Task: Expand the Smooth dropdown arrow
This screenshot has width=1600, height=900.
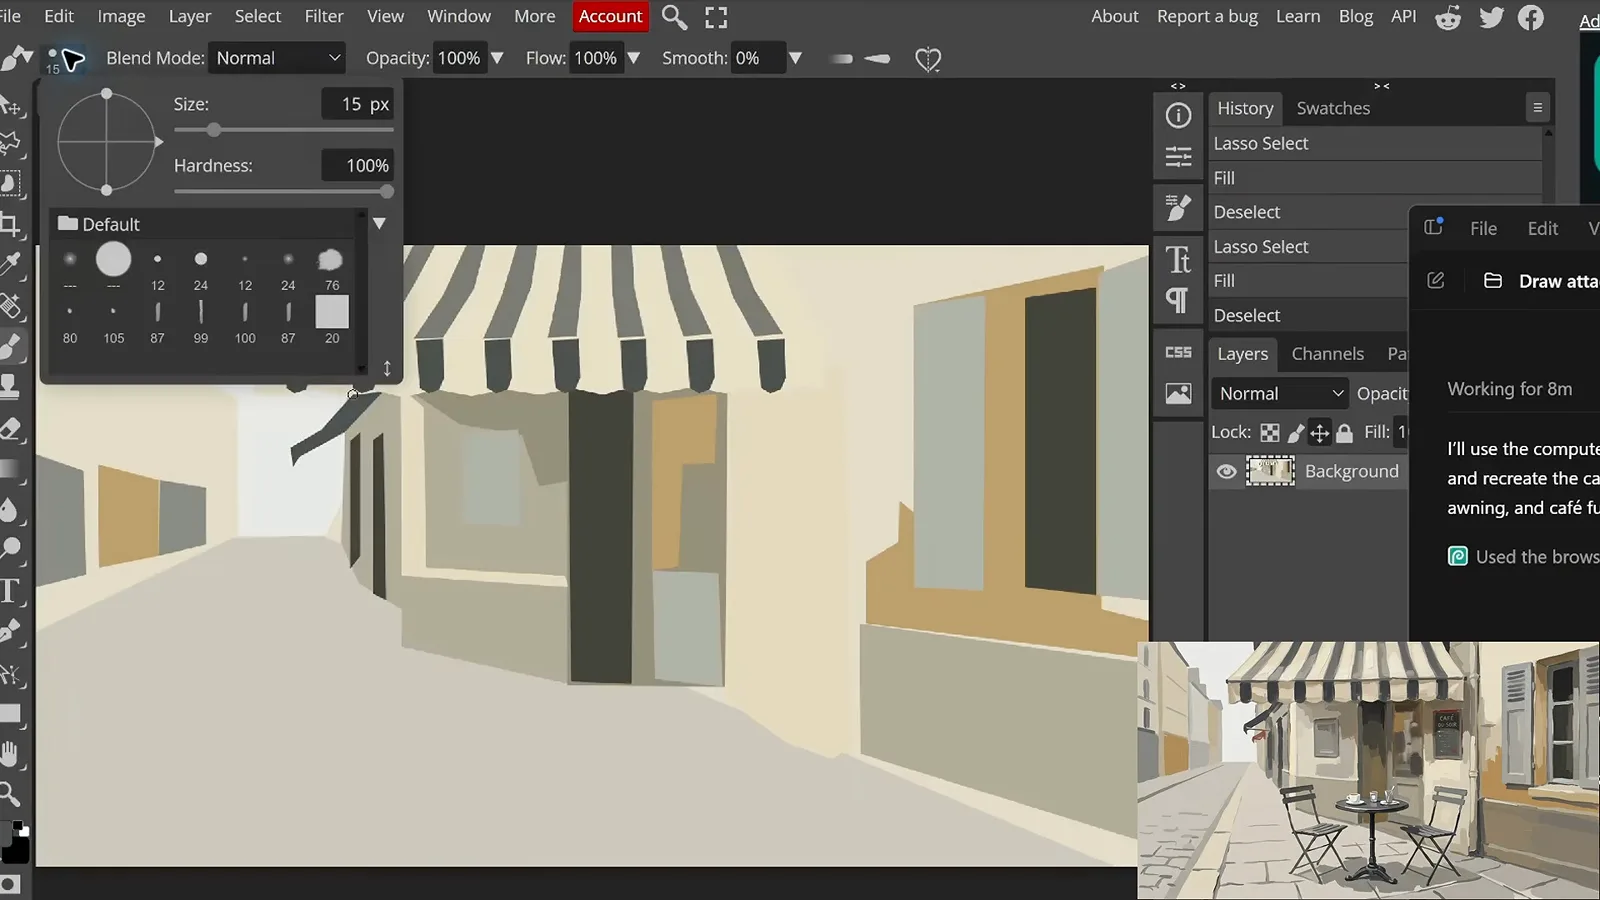Action: pos(795,58)
